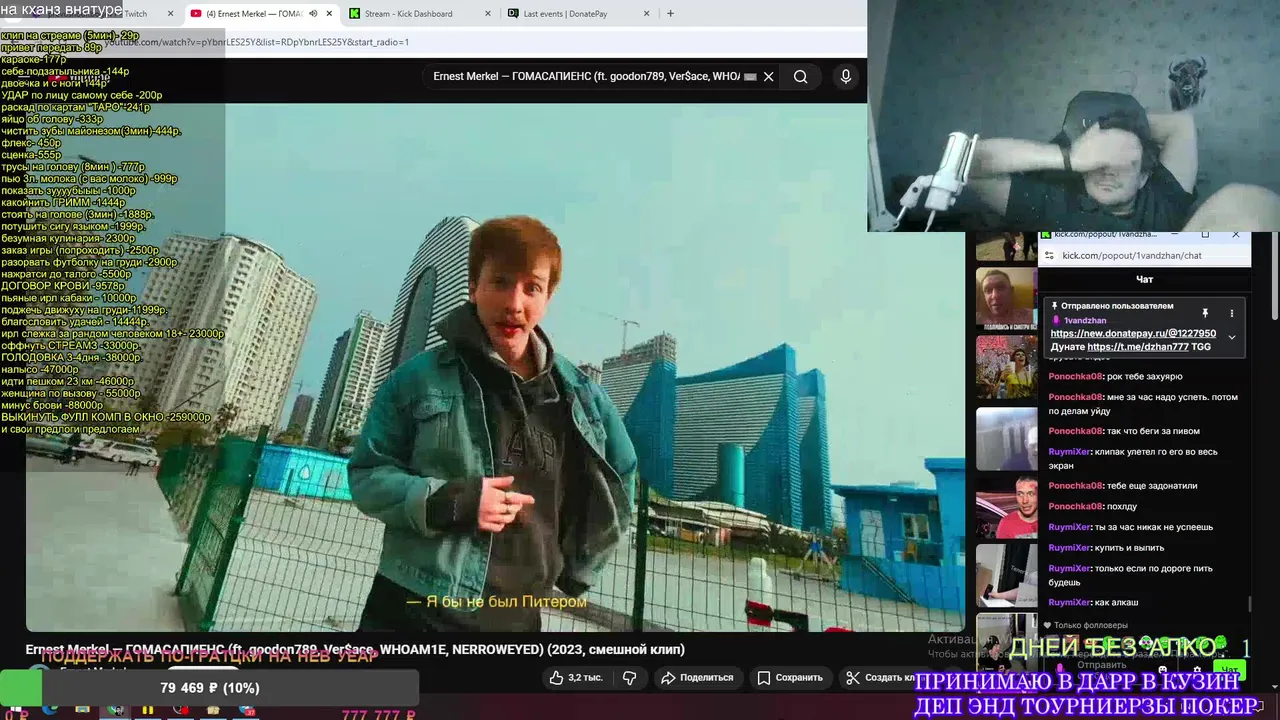Screen dimensions: 1280x720
Task: Close the Kick Dashboard tab
Action: 488,14
